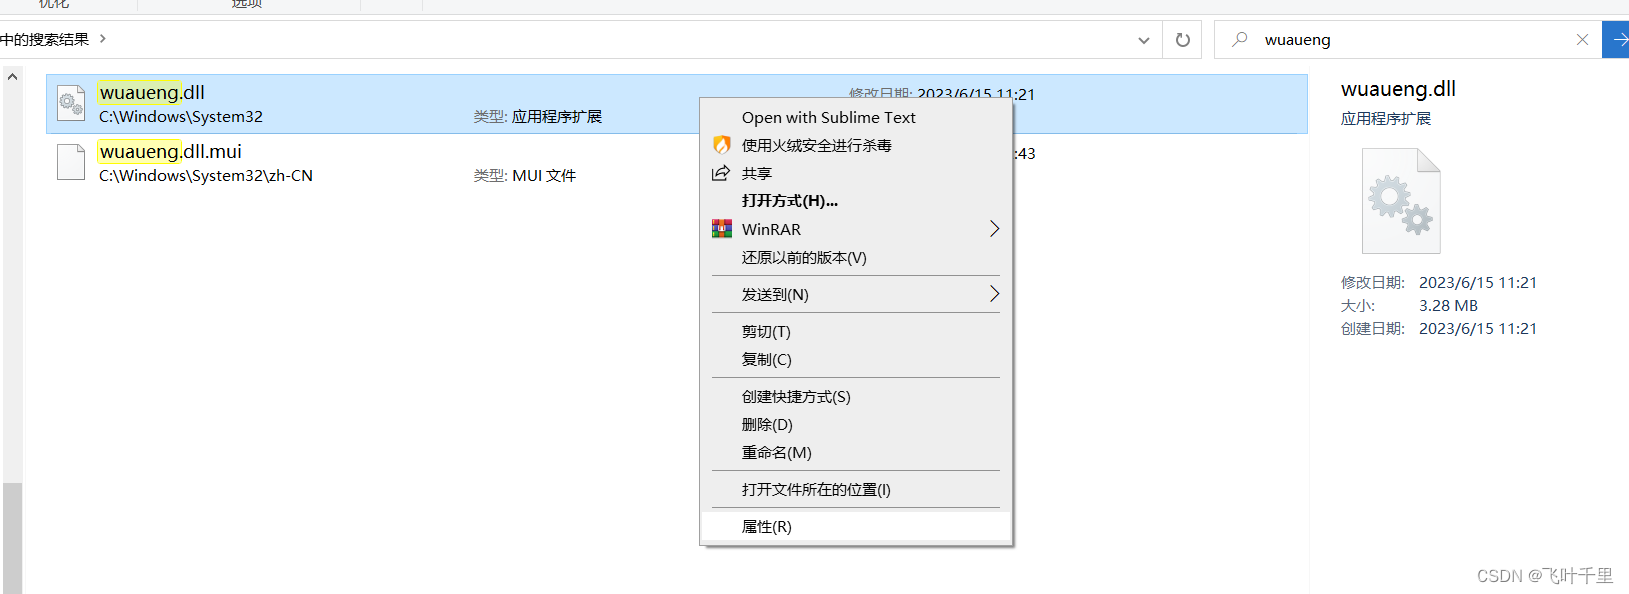Click the breadcrumb chevron after 搜索结果
Screen dimensions: 1629x594
[x=103, y=39]
